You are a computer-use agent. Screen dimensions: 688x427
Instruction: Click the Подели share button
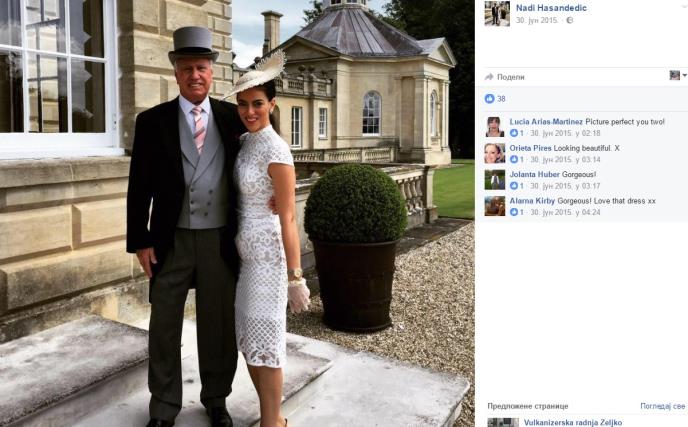pyautogui.click(x=505, y=77)
